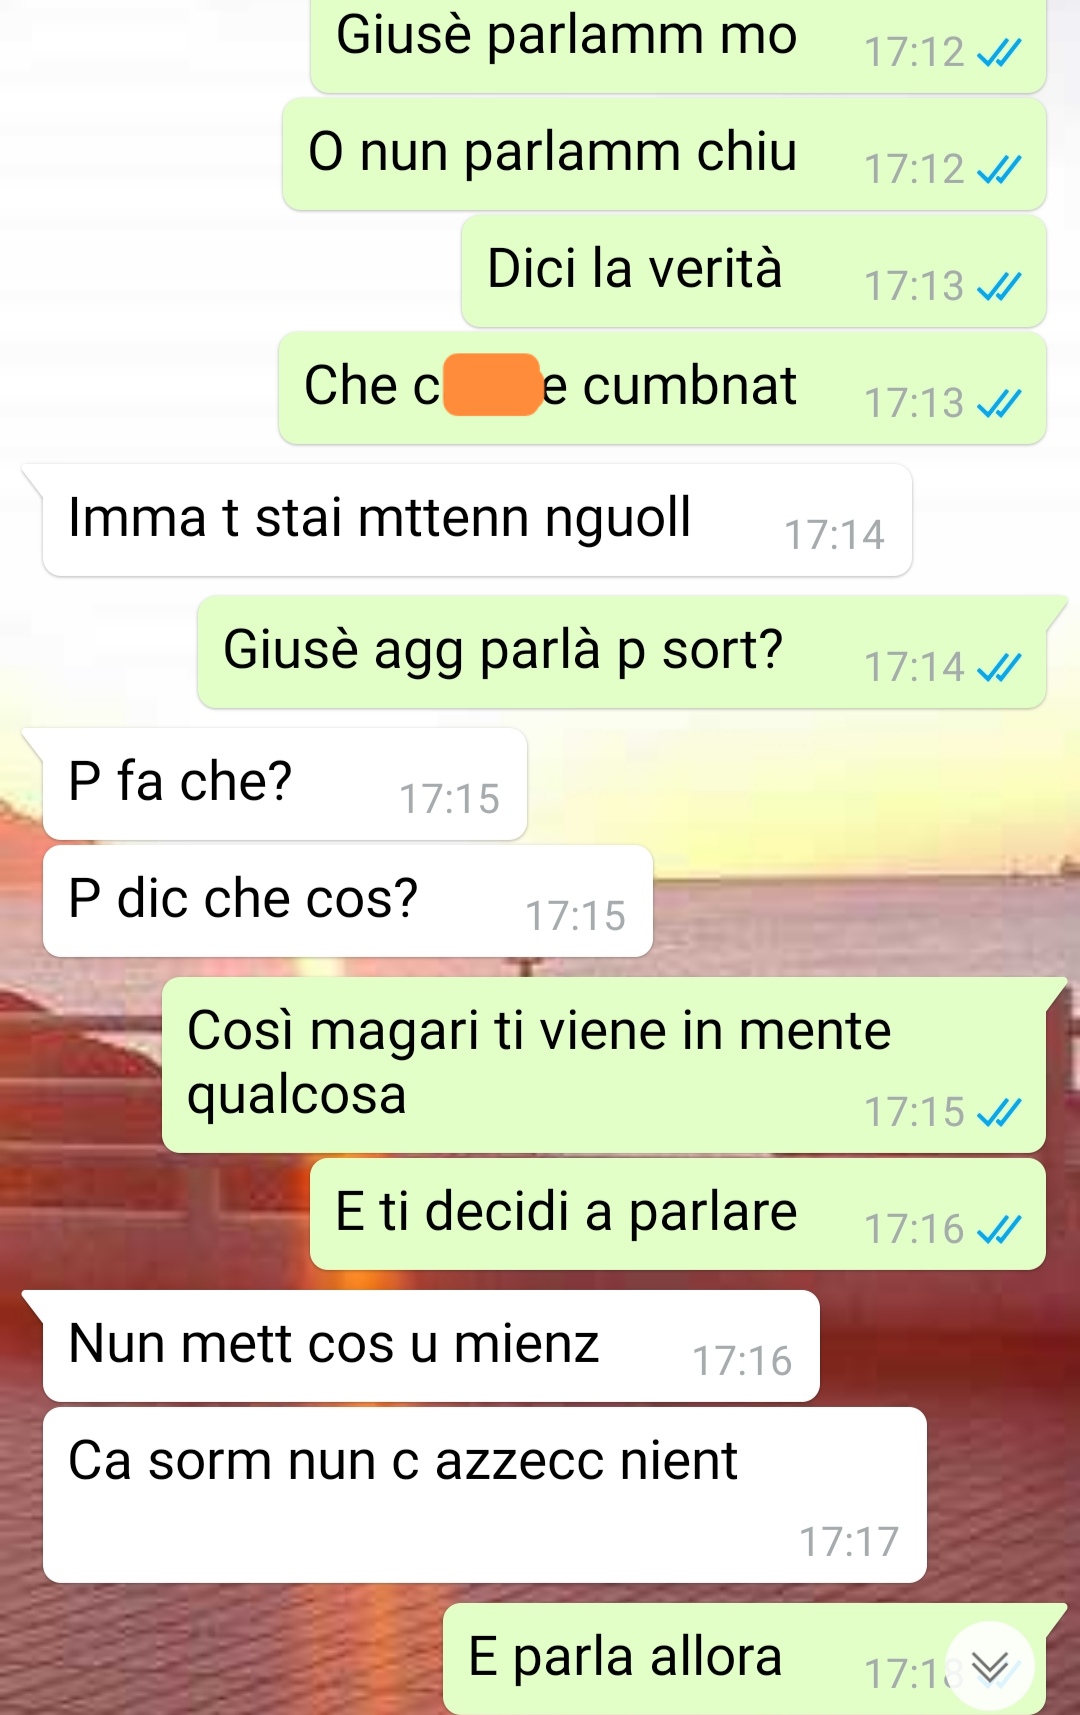Tap the 'E parla allora' sent message
Image resolution: width=1080 pixels, height=1715 pixels.
744,1659
